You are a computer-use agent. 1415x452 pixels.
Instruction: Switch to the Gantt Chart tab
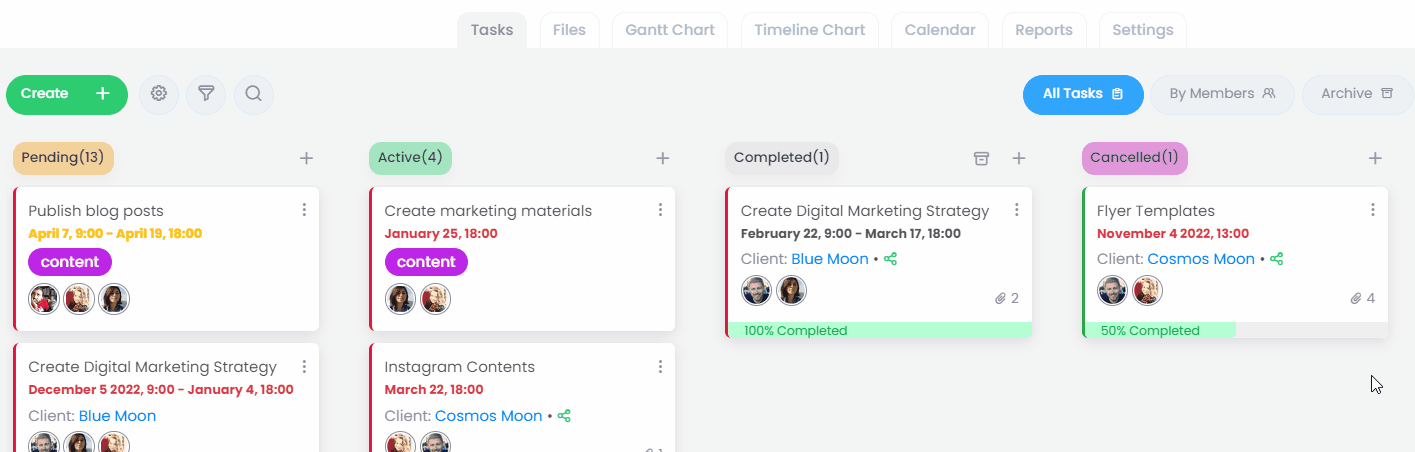click(670, 30)
